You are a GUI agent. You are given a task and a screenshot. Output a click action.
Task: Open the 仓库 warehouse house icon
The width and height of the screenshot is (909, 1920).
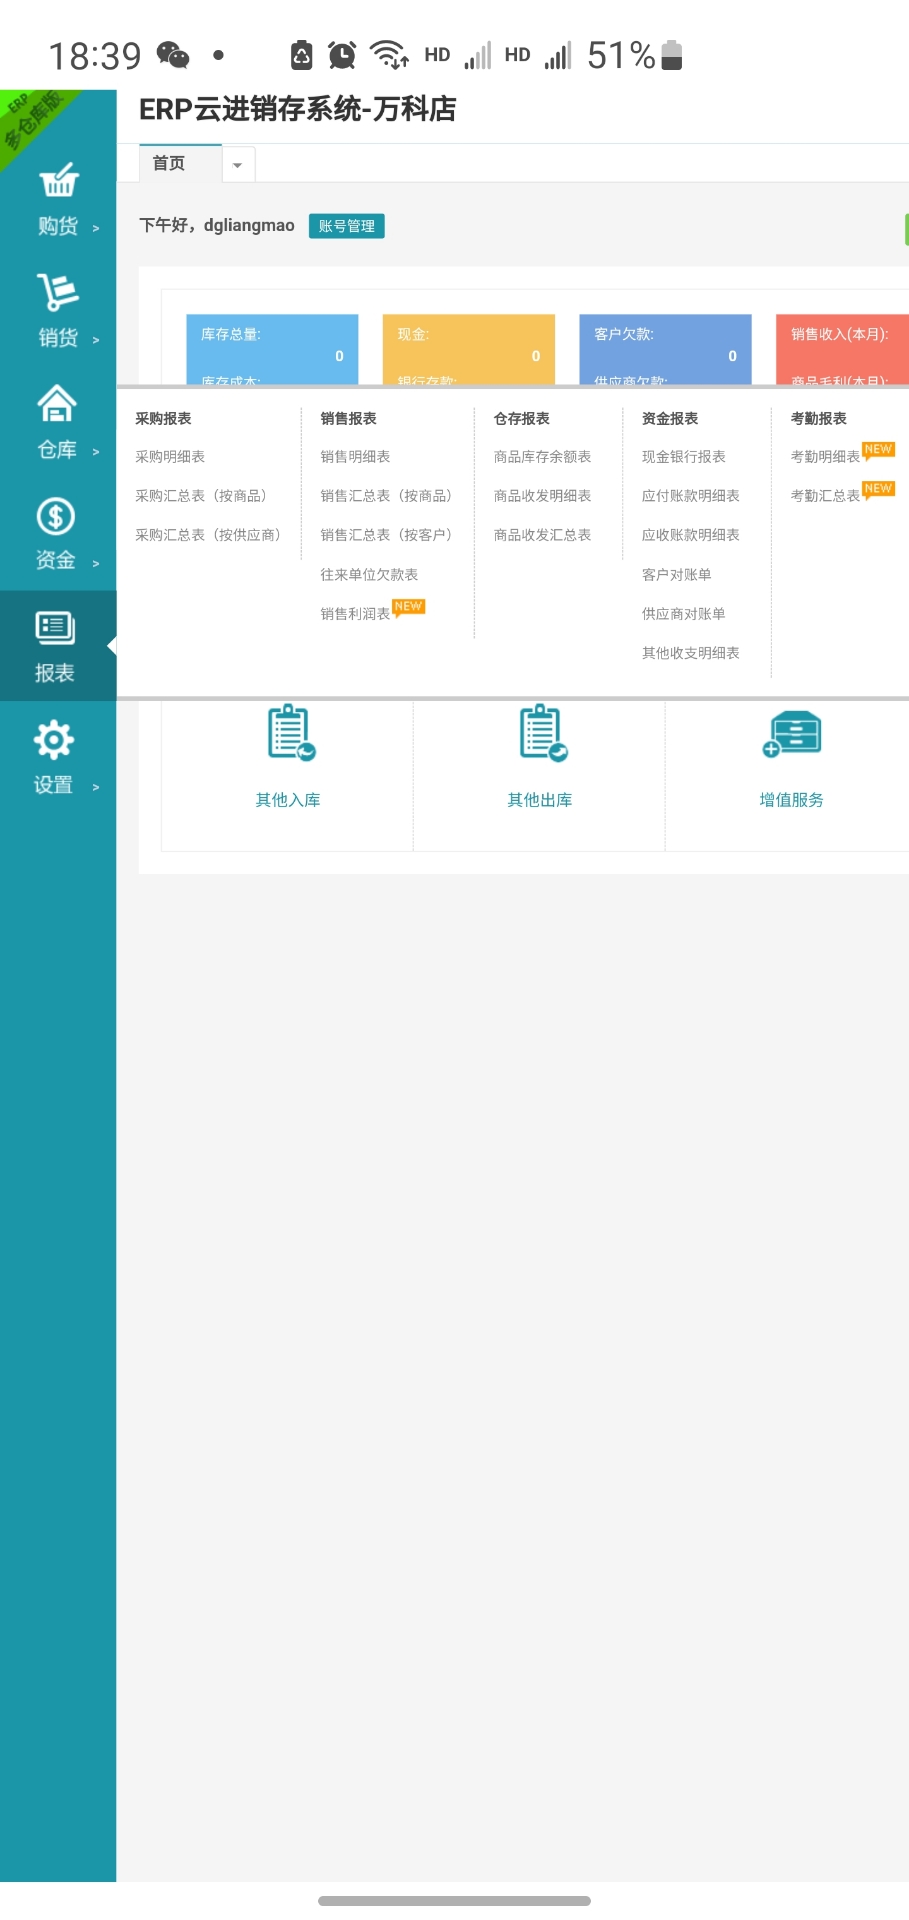[x=57, y=404]
